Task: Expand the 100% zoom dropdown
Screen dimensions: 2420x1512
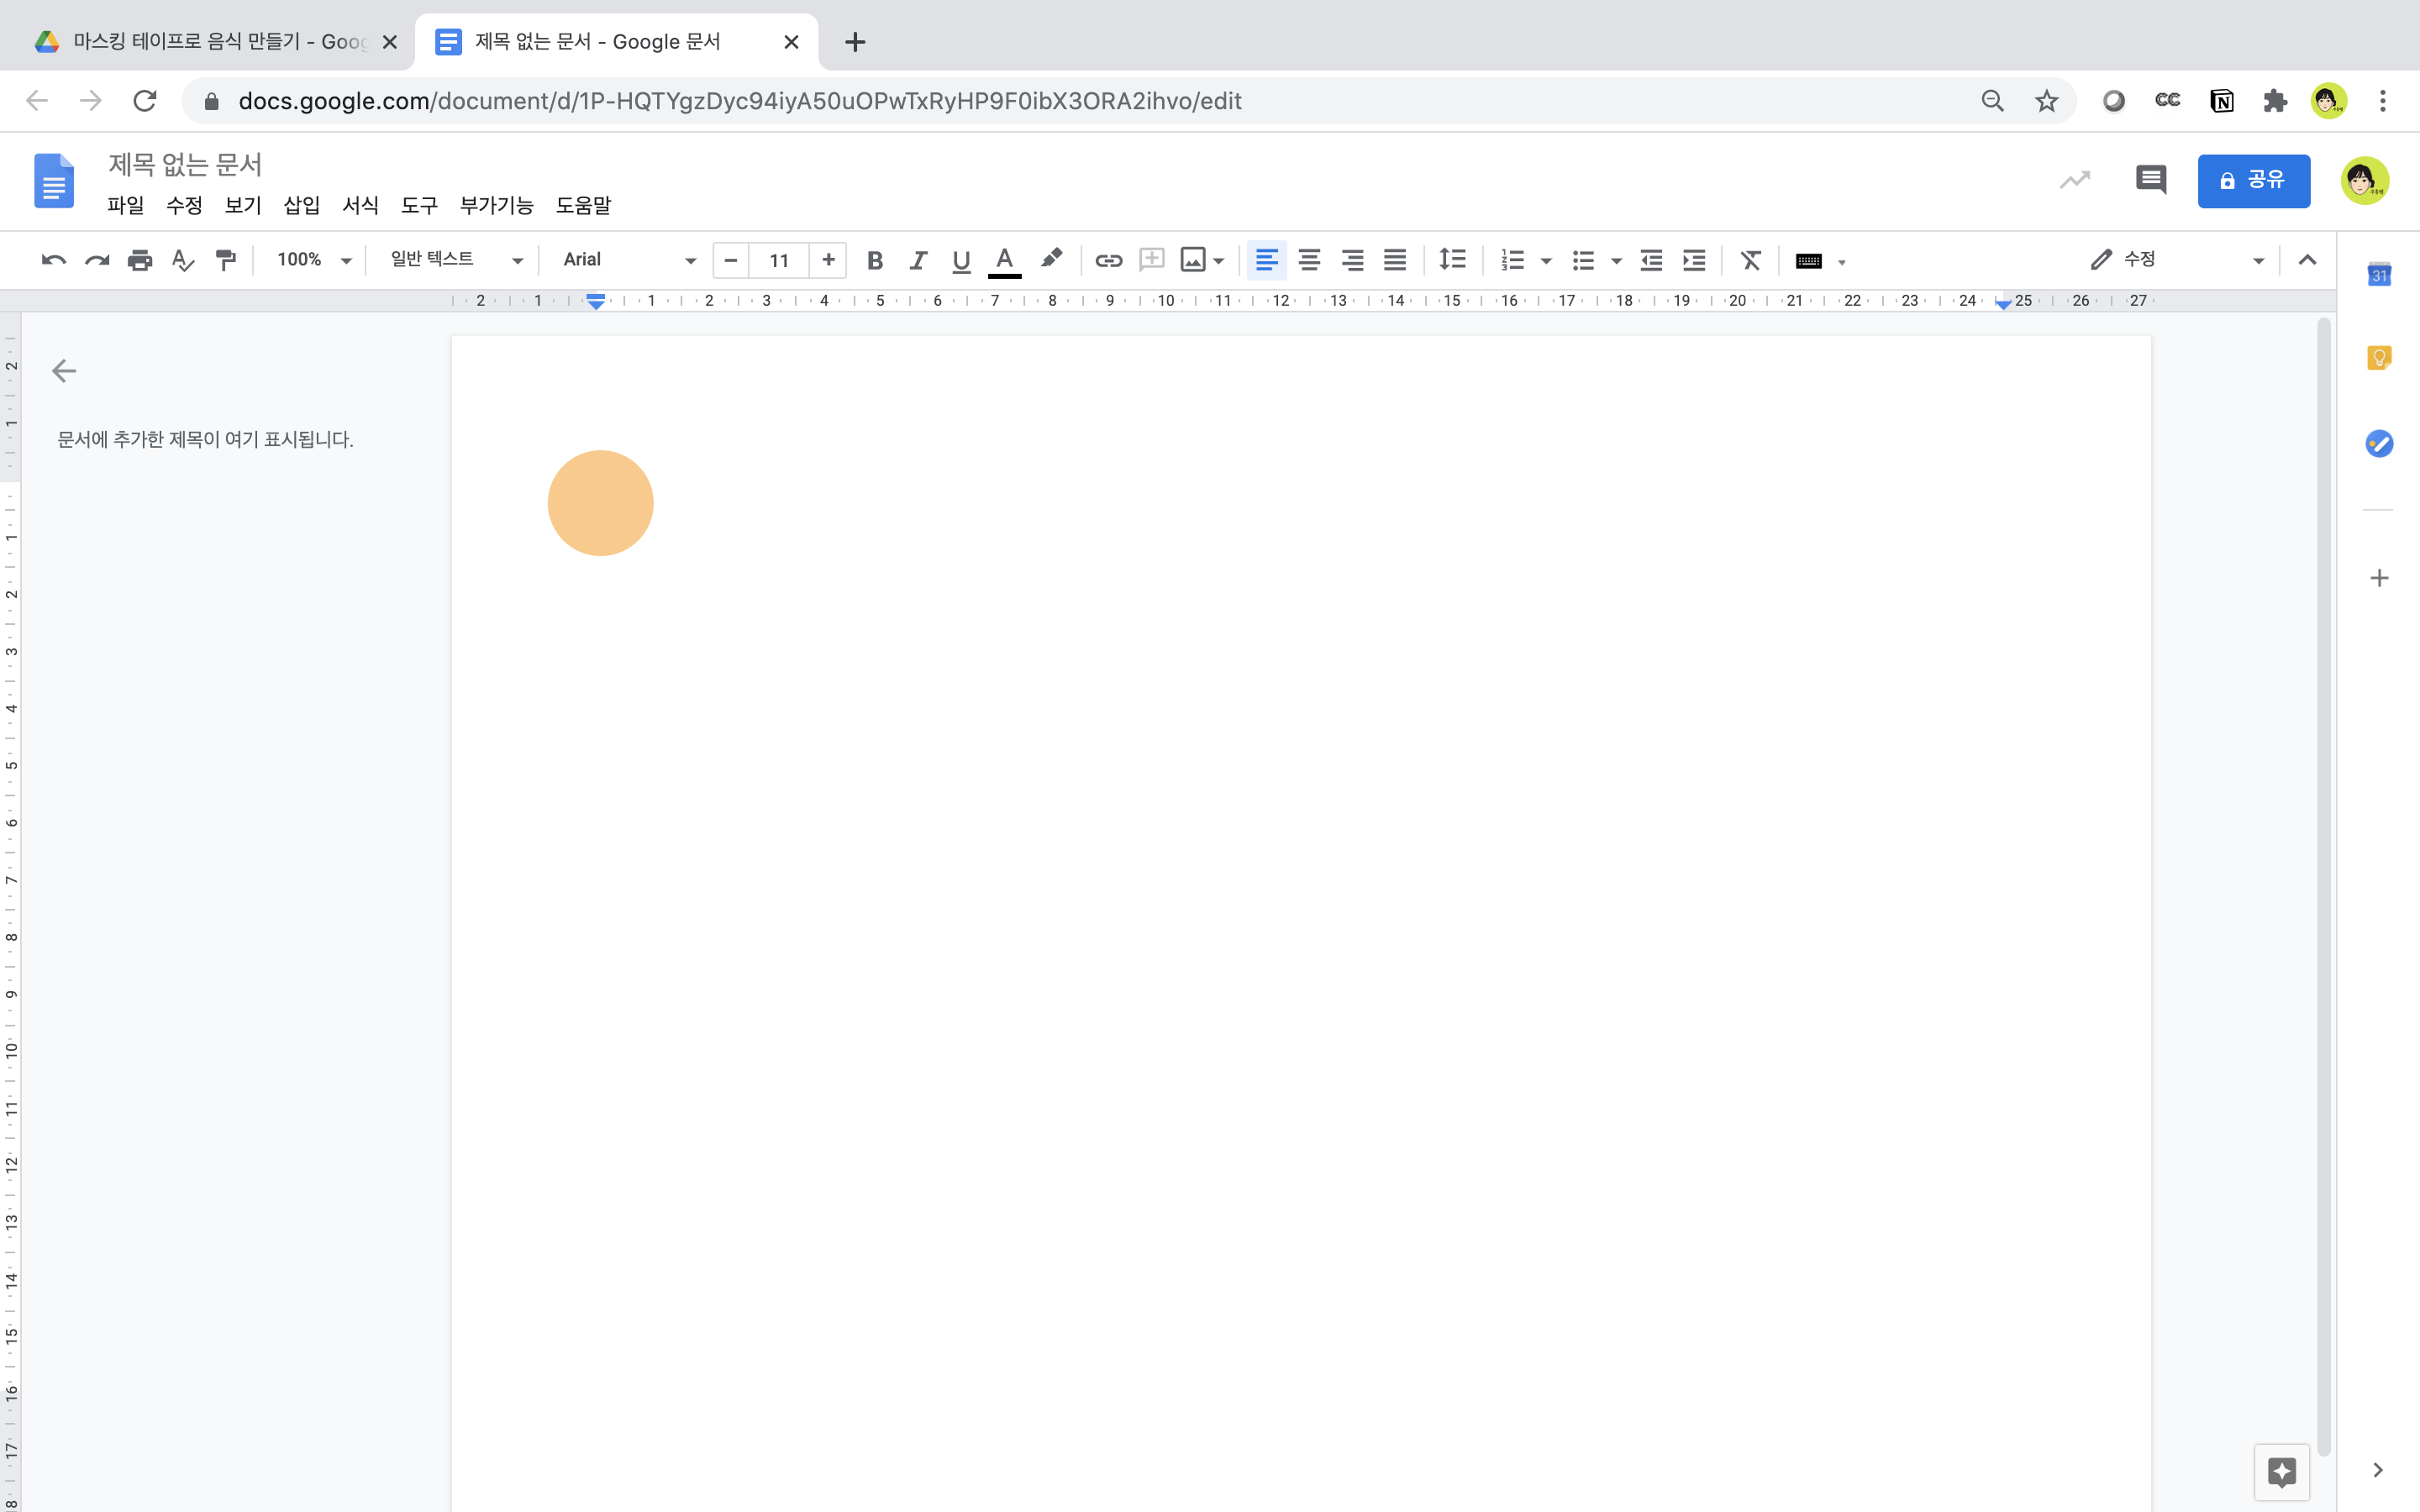Action: point(313,260)
